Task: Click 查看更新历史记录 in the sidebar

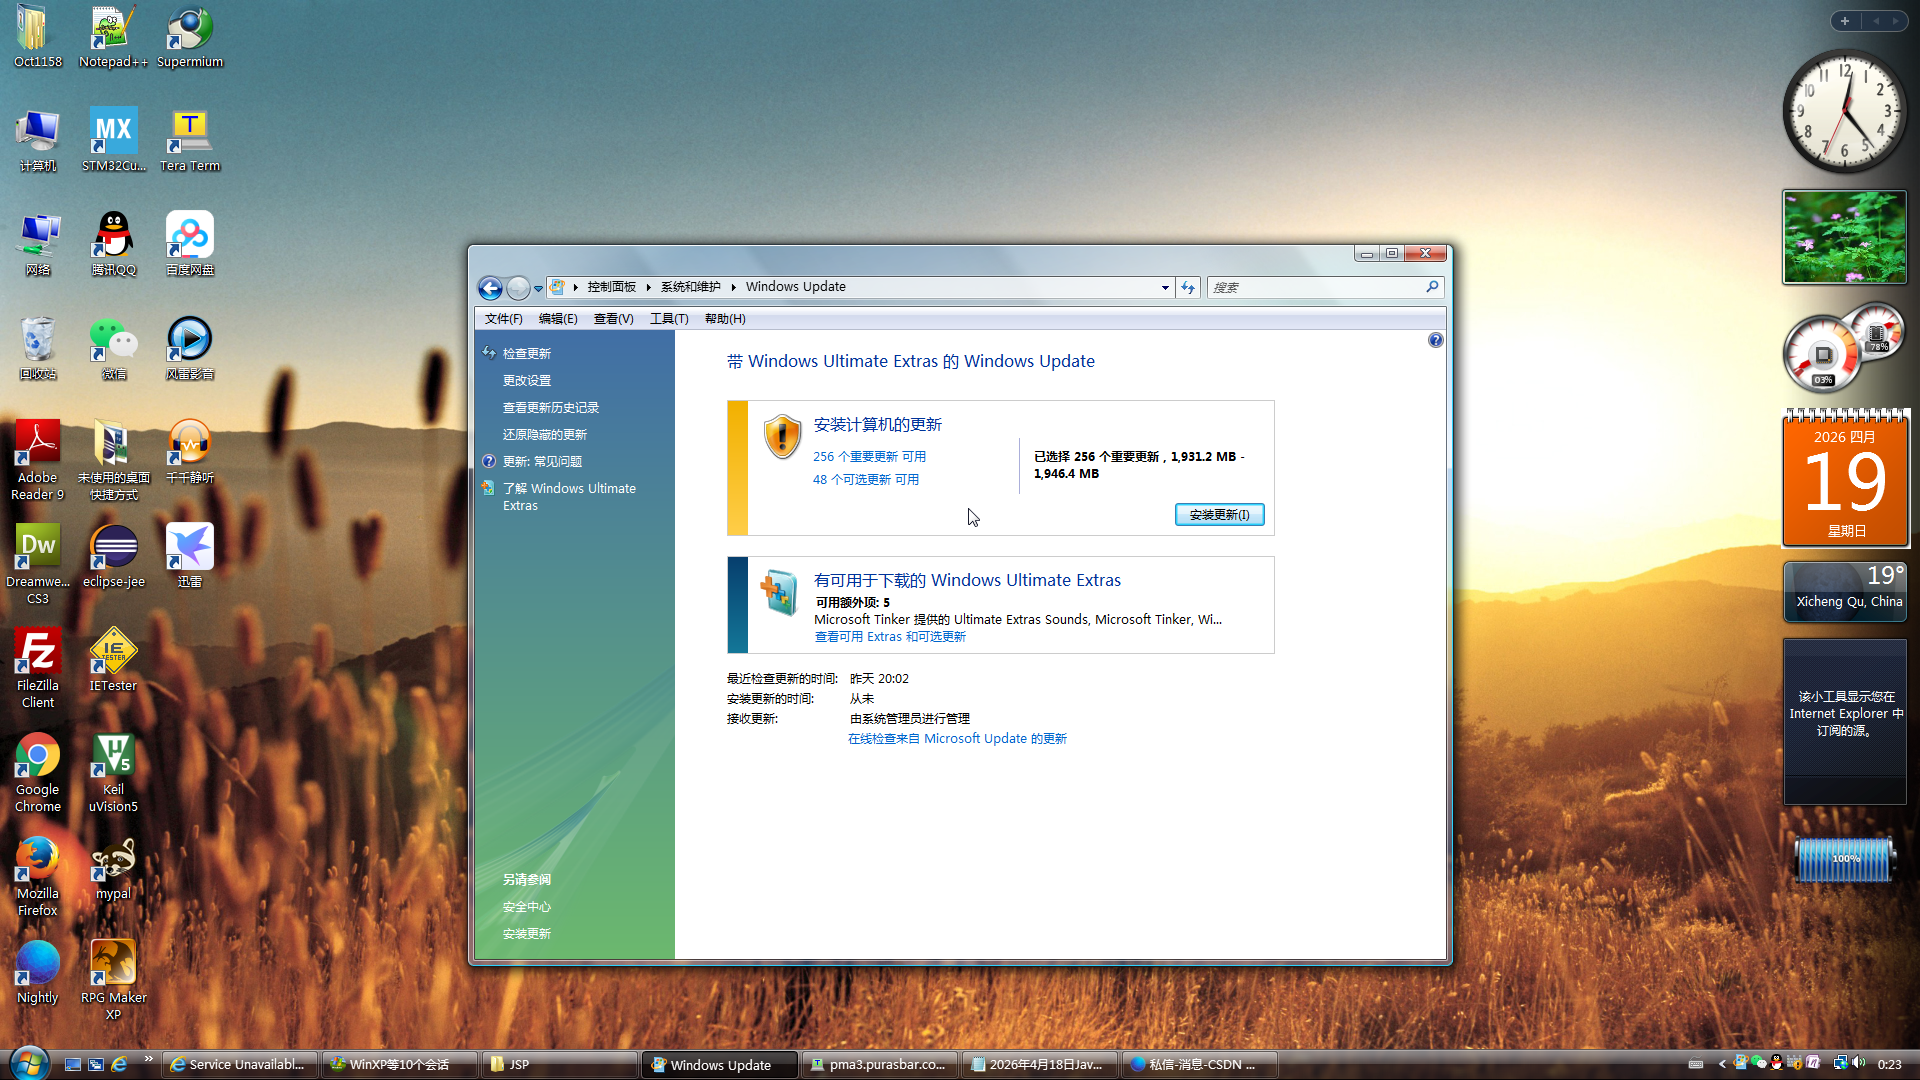Action: (550, 407)
